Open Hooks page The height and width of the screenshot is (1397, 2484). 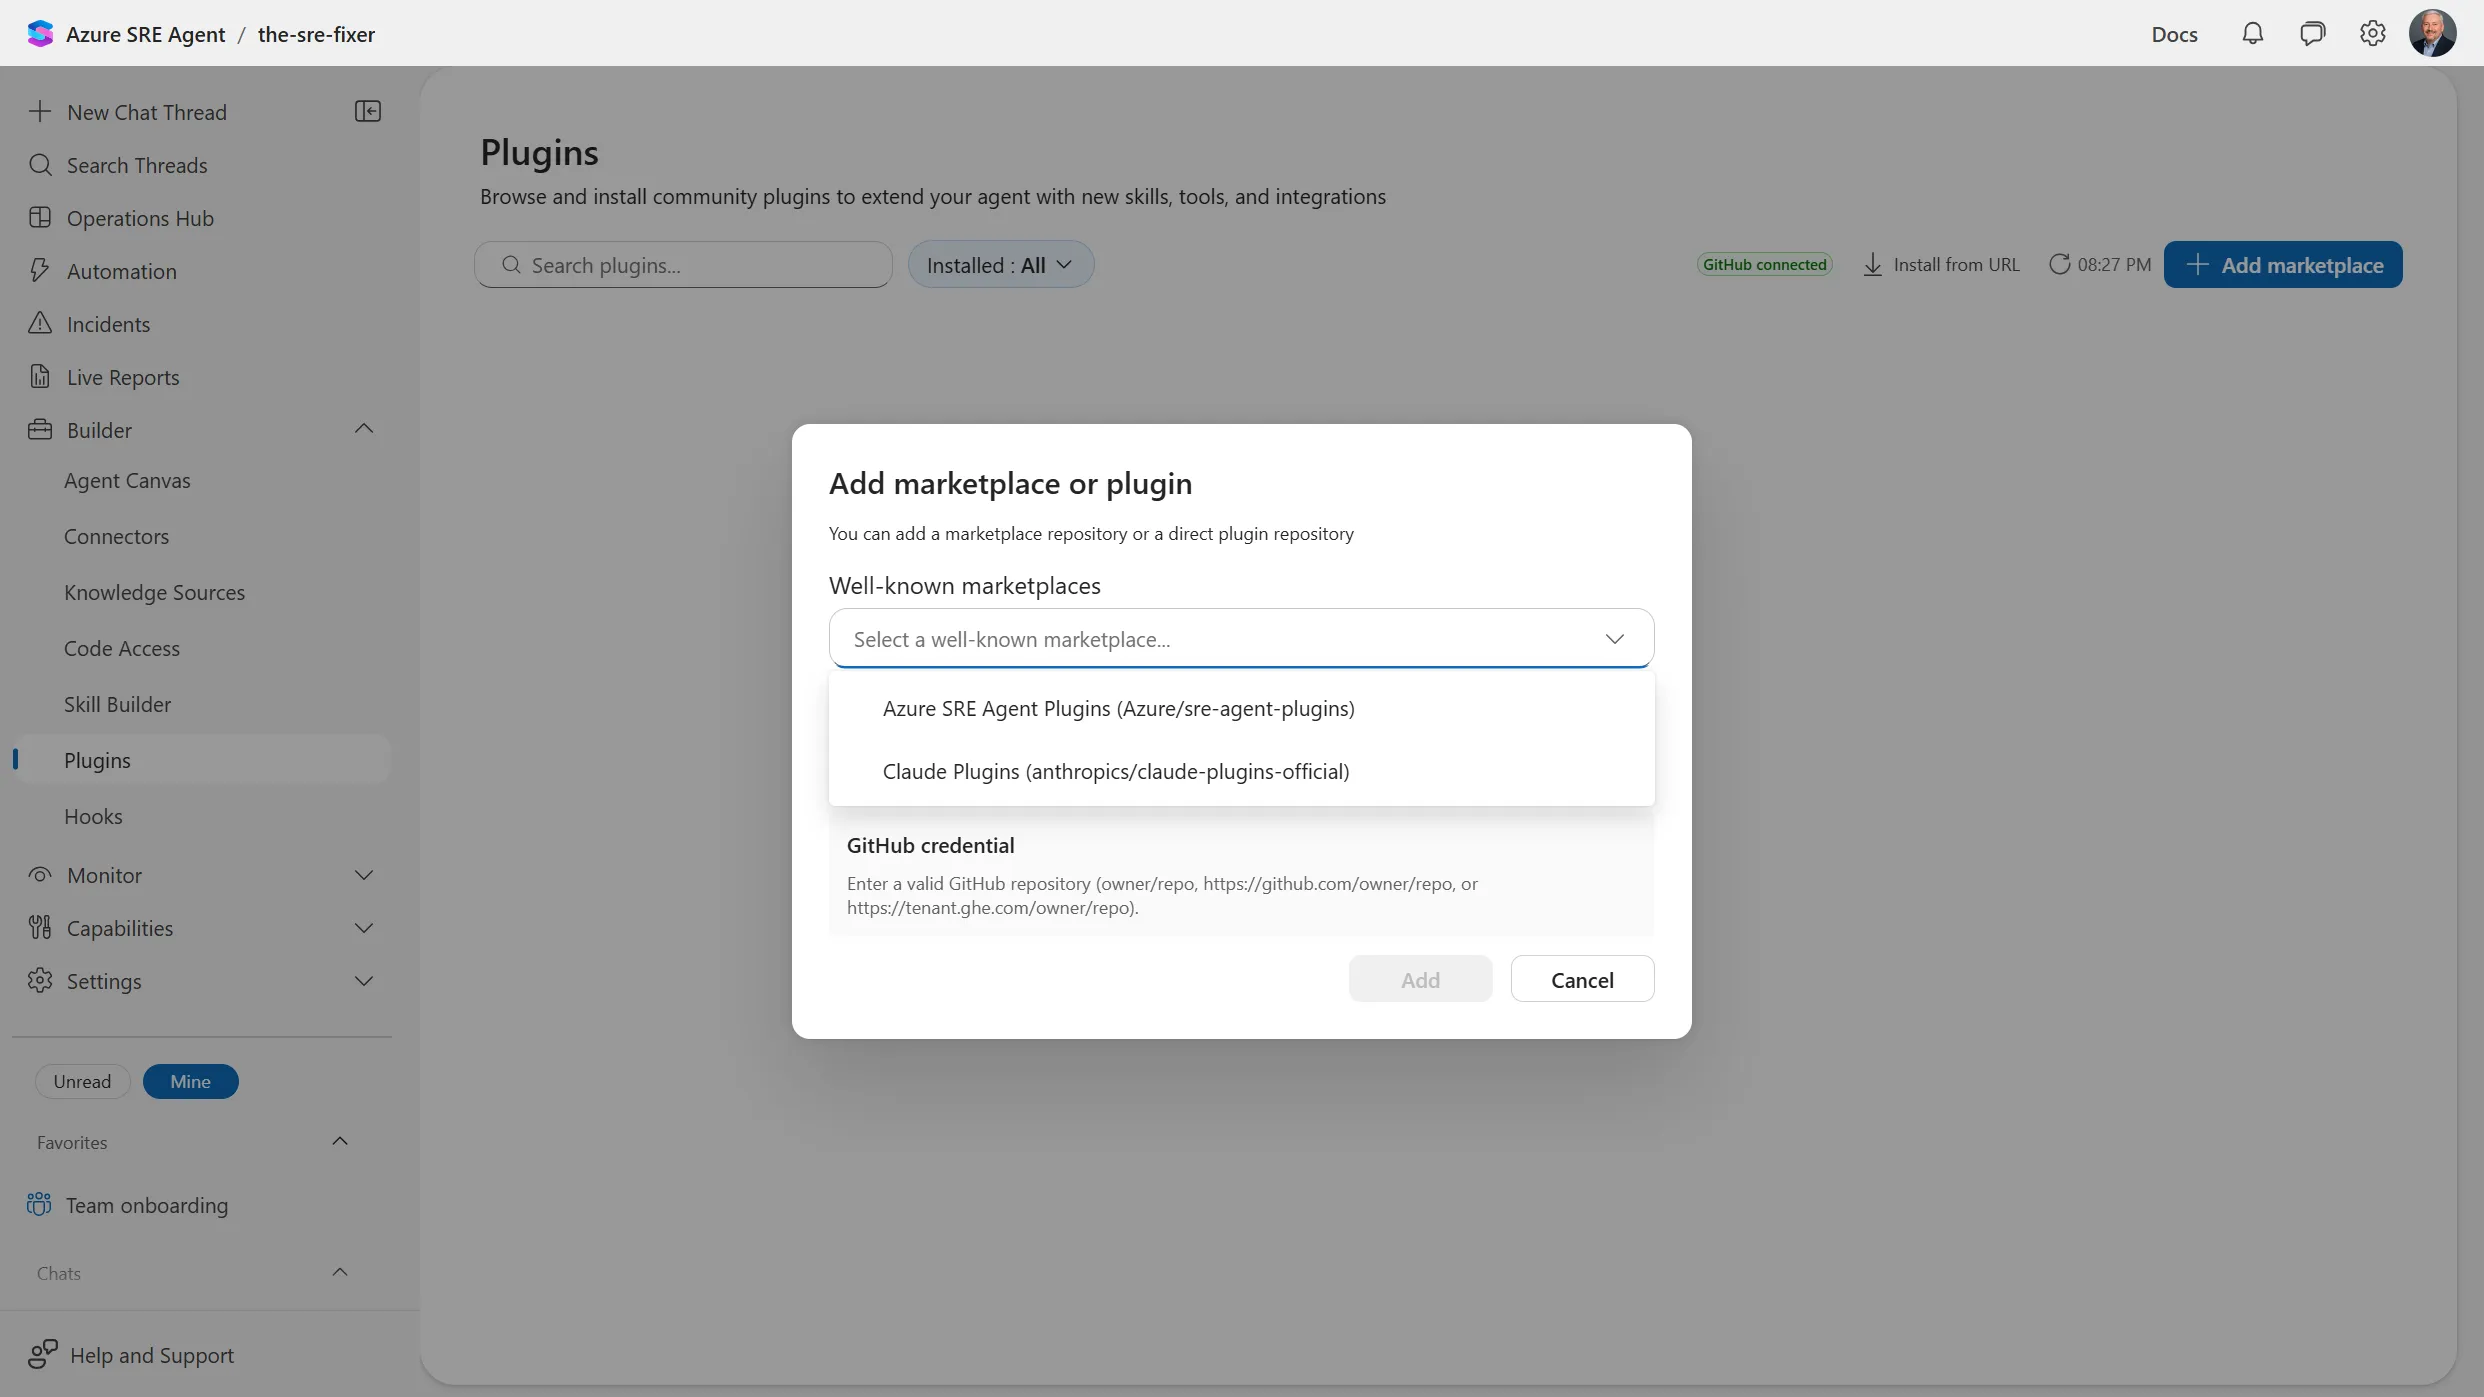click(93, 816)
